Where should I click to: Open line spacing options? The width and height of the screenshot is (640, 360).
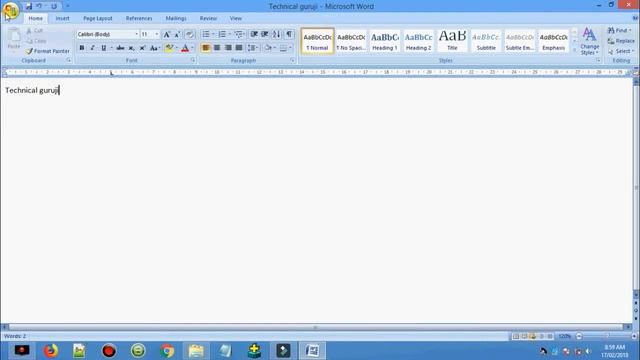point(253,48)
